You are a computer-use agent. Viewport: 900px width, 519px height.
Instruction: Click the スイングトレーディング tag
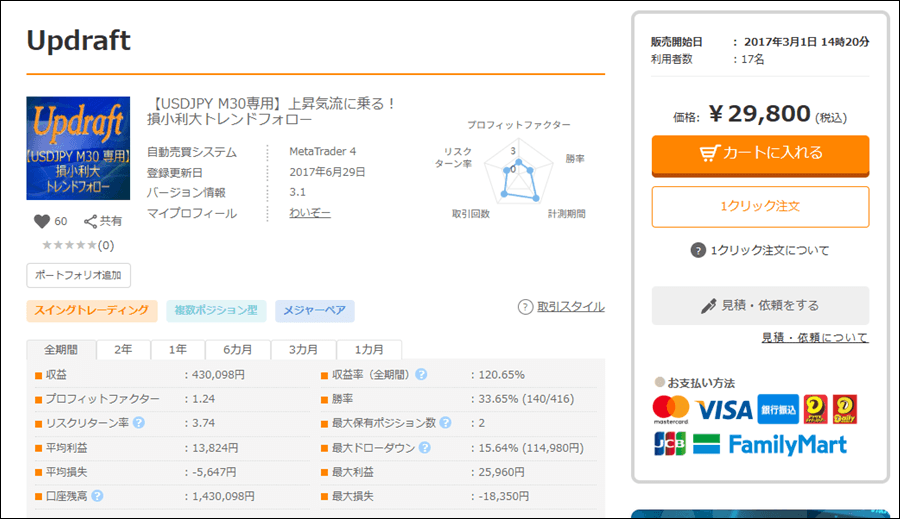tap(92, 311)
